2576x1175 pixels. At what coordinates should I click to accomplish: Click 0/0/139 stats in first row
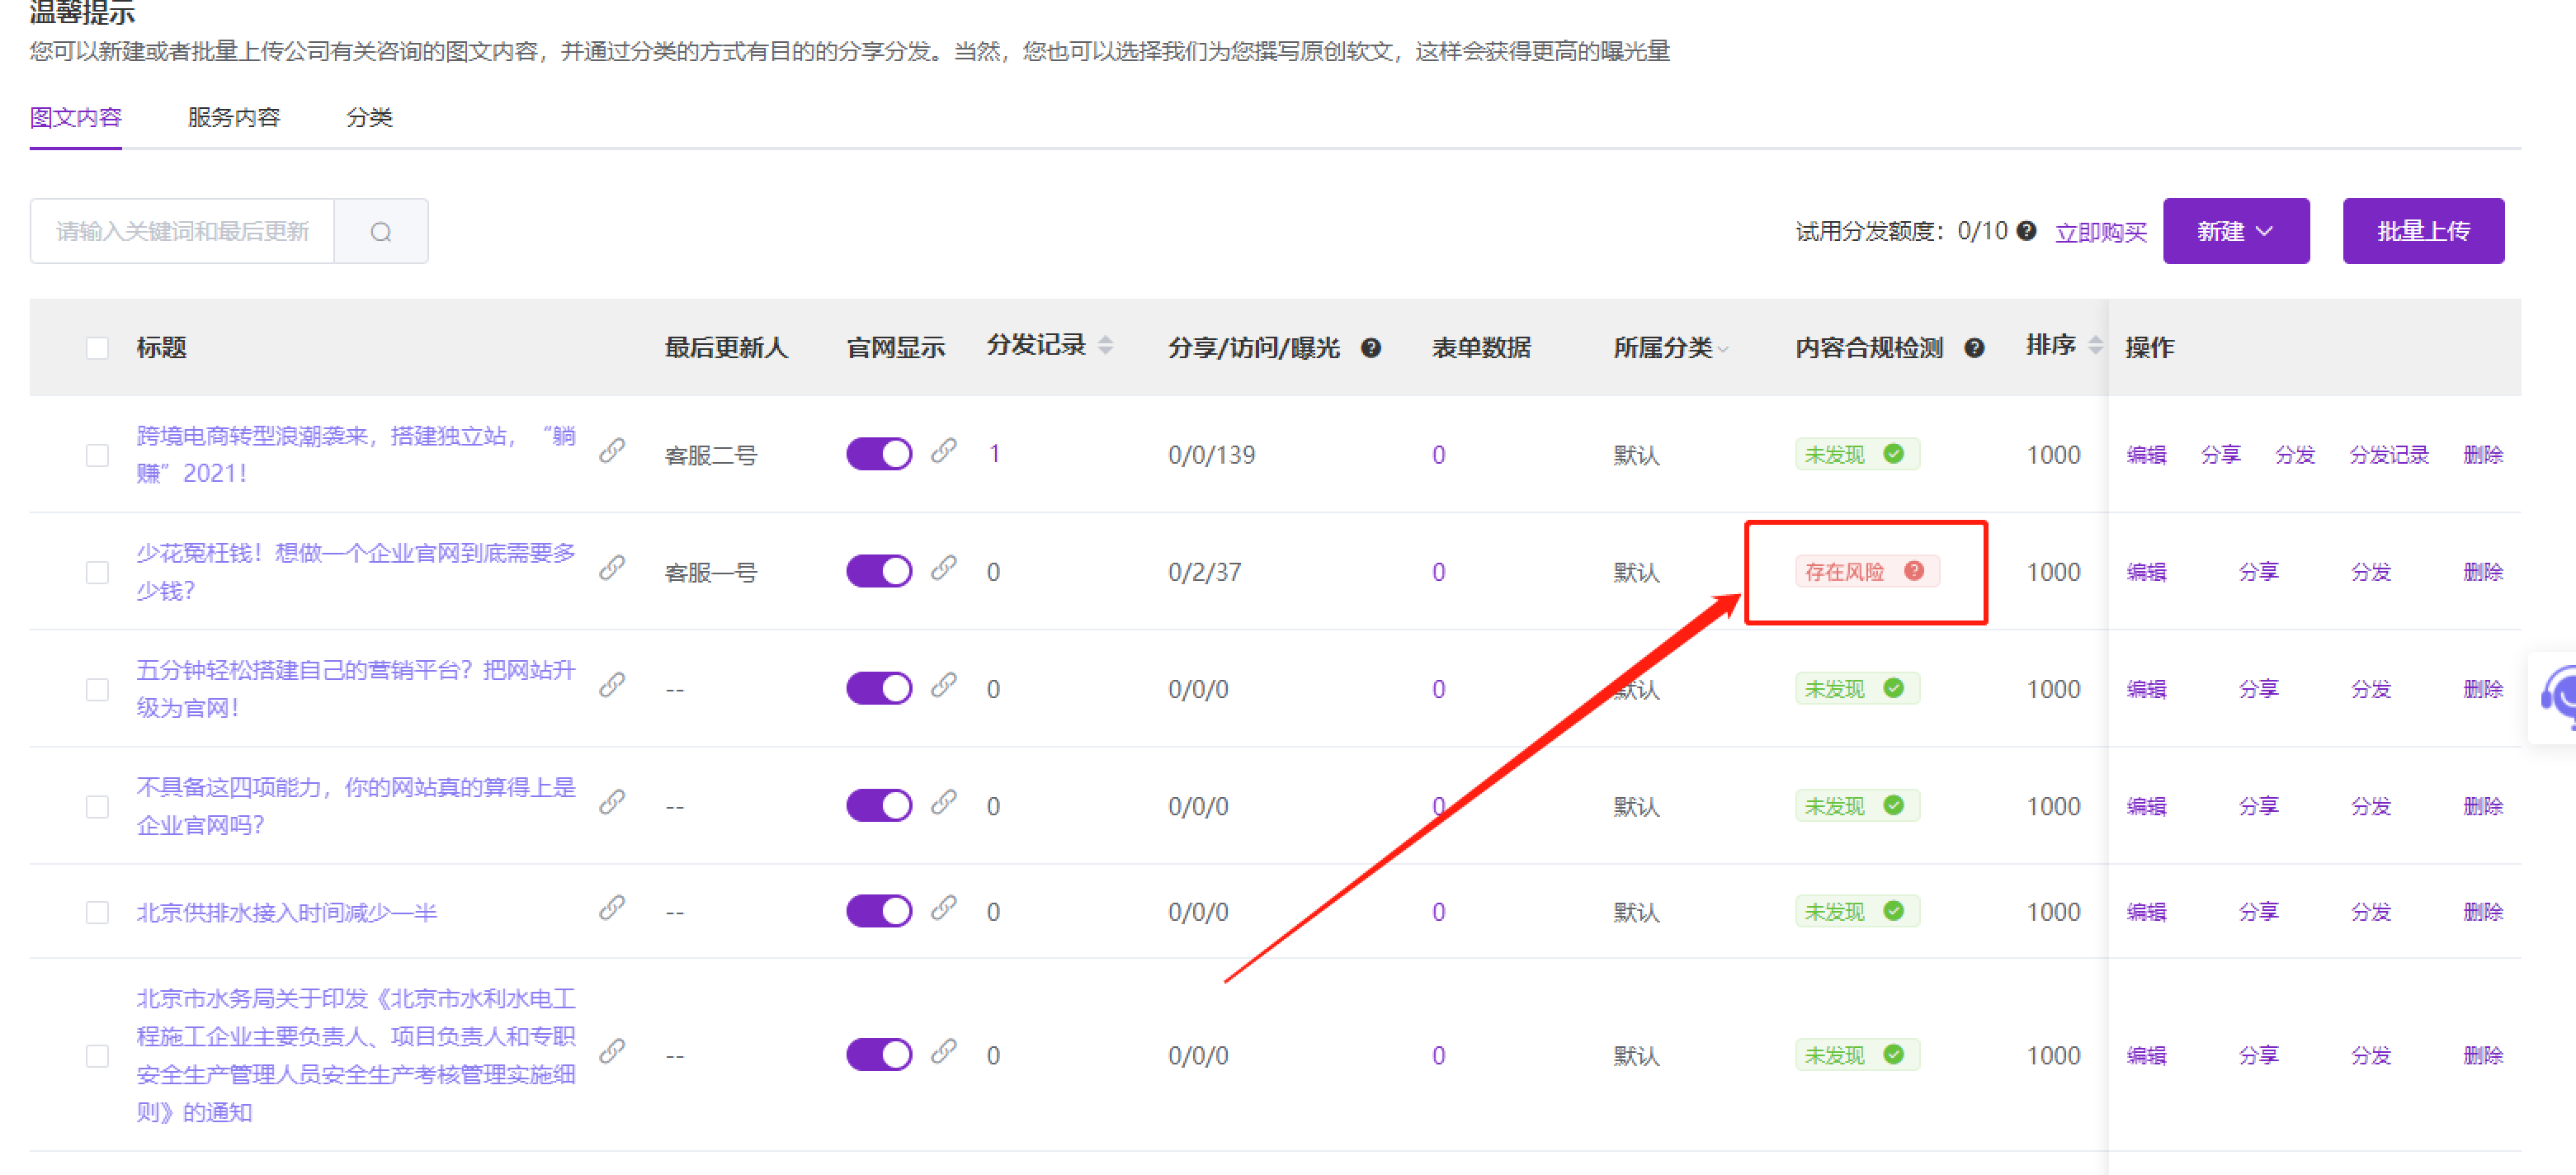pos(1211,455)
